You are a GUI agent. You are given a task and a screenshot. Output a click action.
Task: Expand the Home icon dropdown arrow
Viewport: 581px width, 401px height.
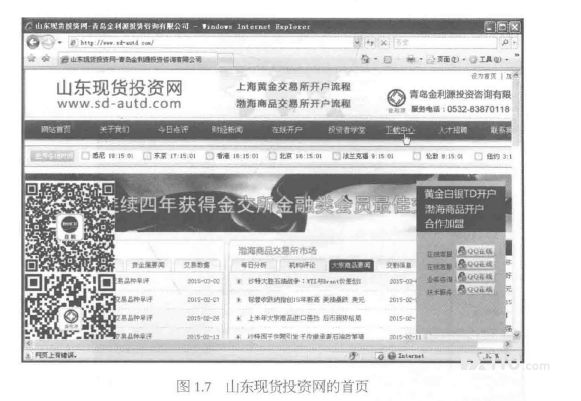point(375,59)
